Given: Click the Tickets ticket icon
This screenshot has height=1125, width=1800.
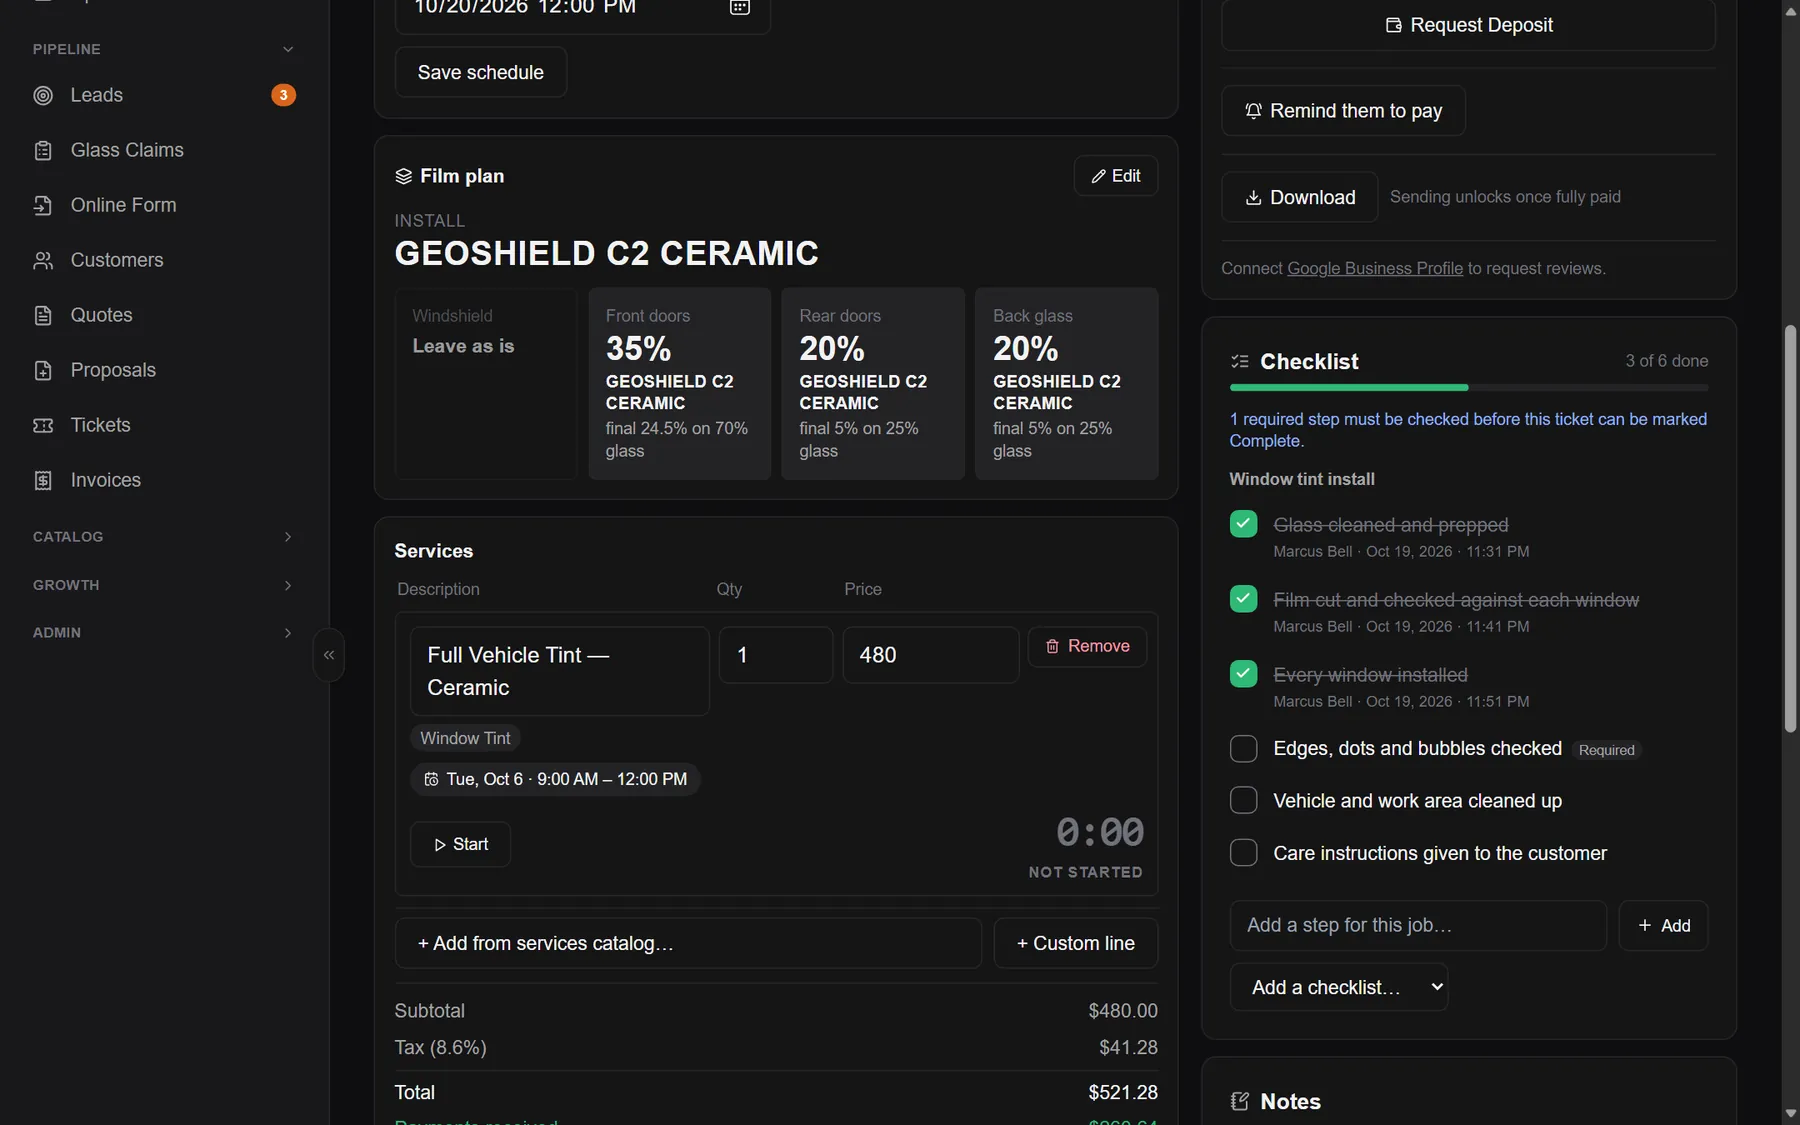Looking at the screenshot, I should tap(43, 425).
